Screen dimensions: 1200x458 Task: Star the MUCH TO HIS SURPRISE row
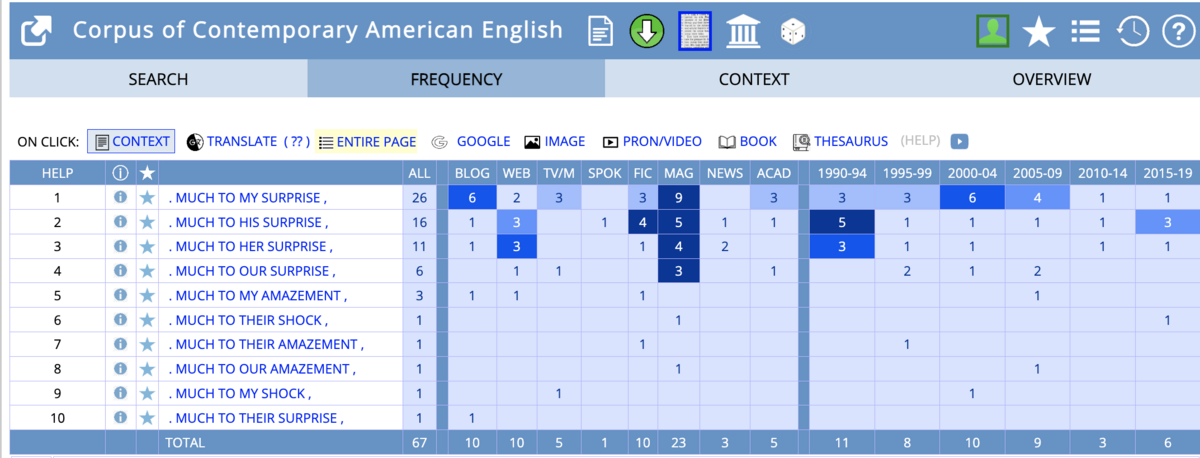tap(147, 222)
